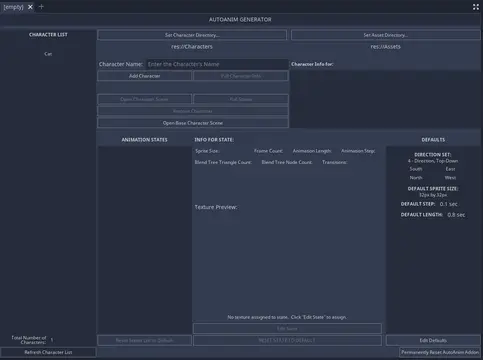Click the Open Character Scene button

pyautogui.click(x=144, y=99)
